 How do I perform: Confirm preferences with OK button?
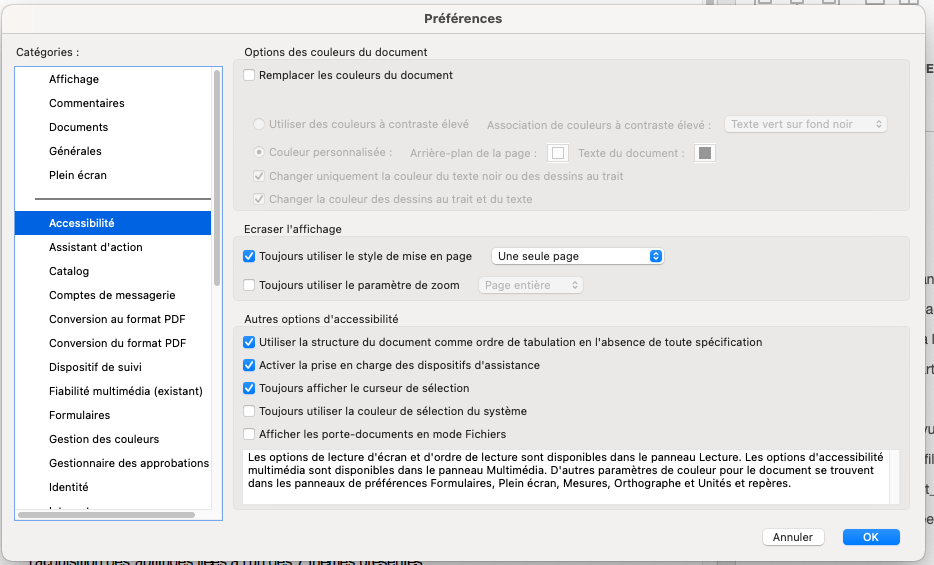pos(871,537)
